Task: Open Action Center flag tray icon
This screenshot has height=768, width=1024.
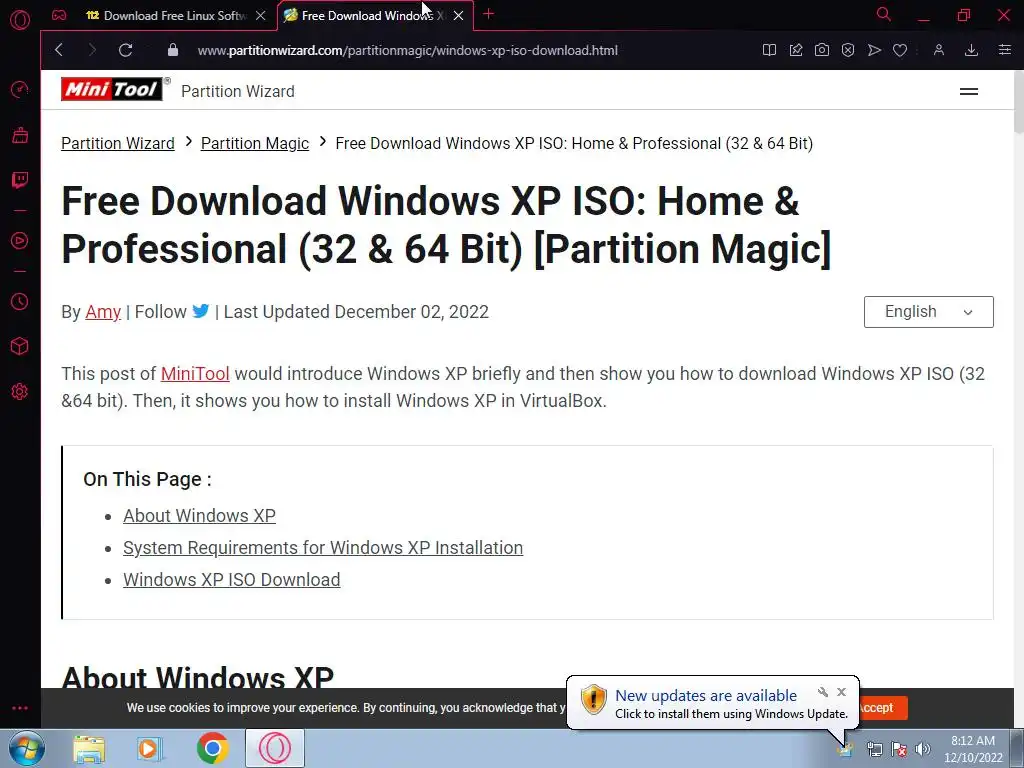Action: click(x=899, y=749)
